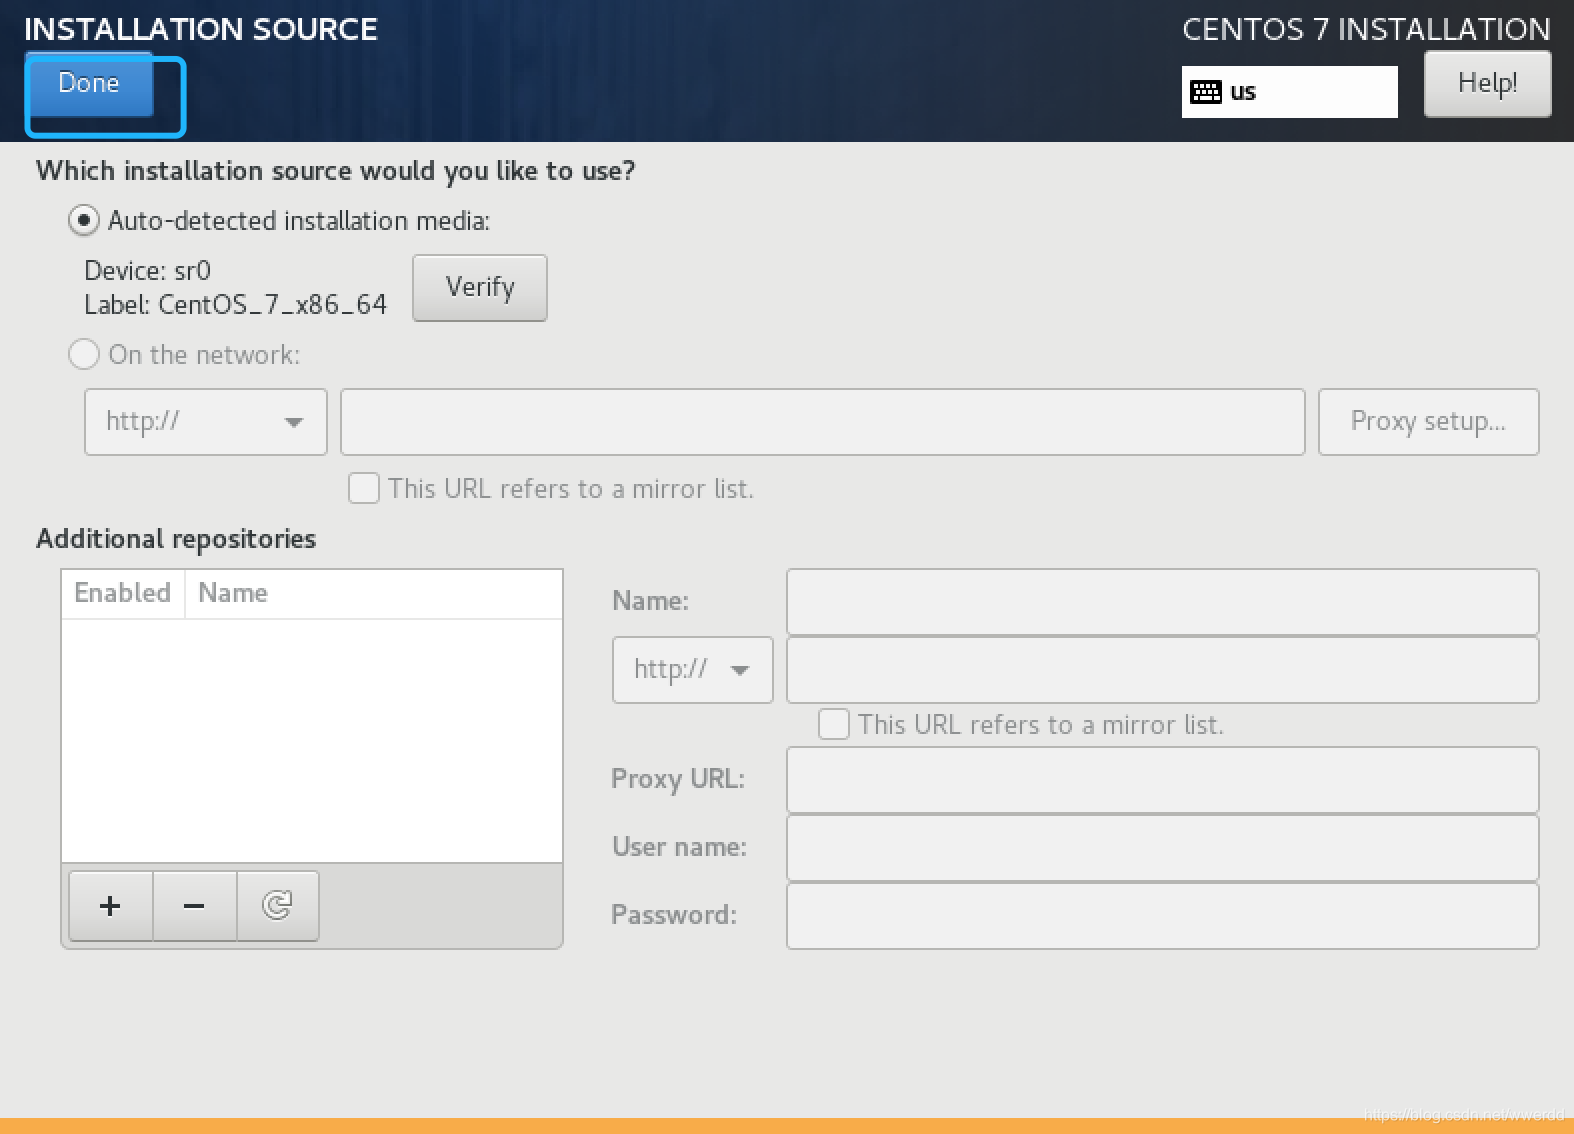The image size is (1574, 1134).
Task: Click the network source URL field
Action: (x=823, y=422)
